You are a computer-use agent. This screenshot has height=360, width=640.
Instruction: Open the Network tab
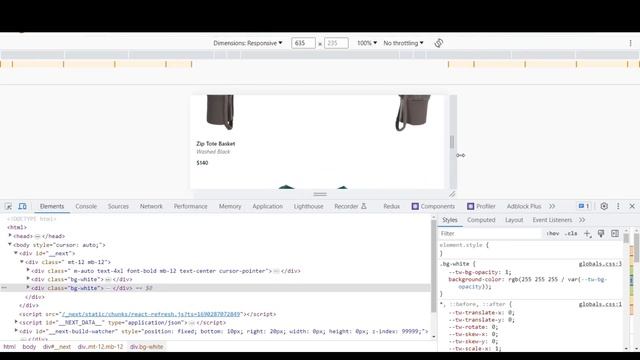coord(151,207)
